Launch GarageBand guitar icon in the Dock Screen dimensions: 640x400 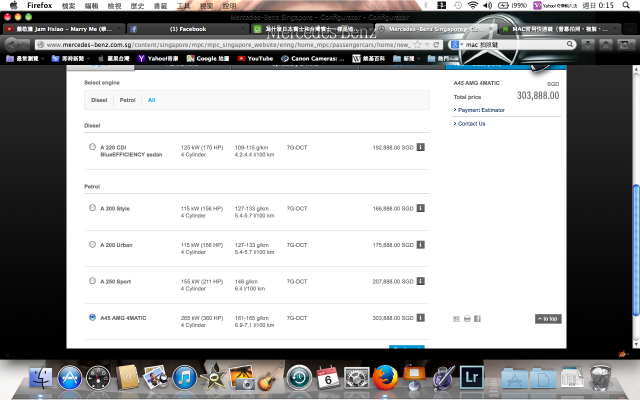click(270, 378)
